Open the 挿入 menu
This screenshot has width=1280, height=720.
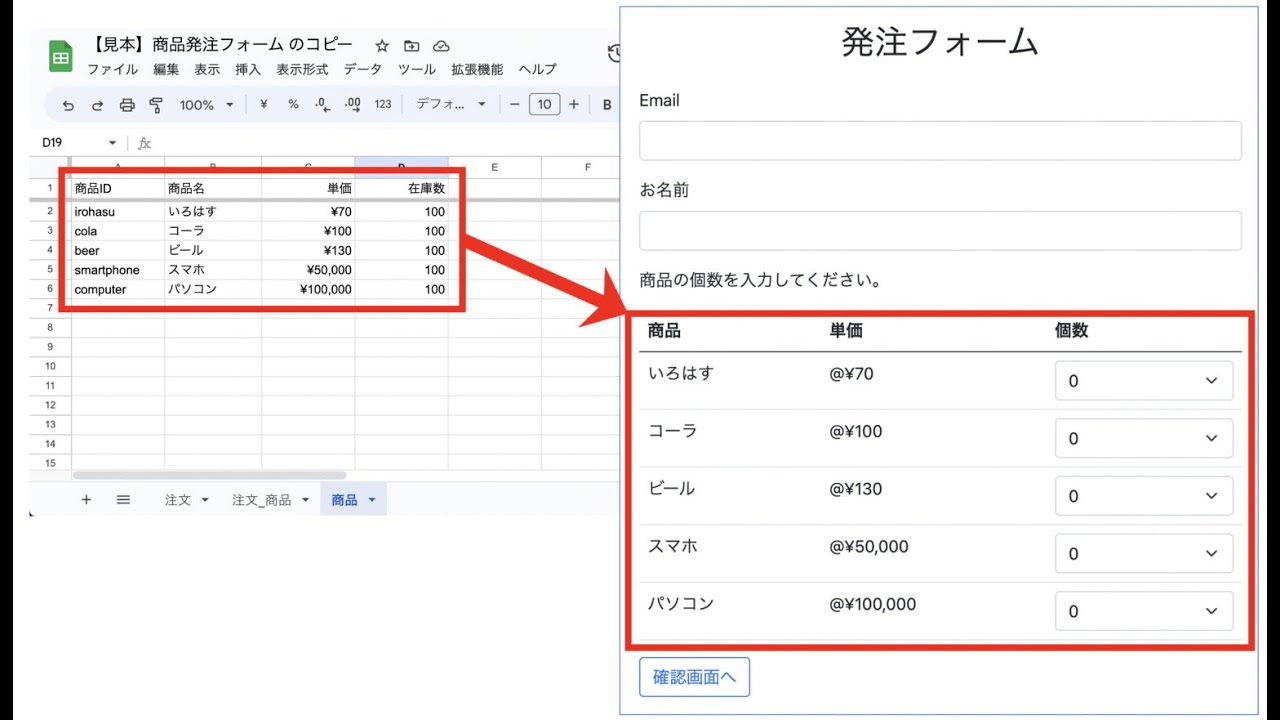point(248,69)
